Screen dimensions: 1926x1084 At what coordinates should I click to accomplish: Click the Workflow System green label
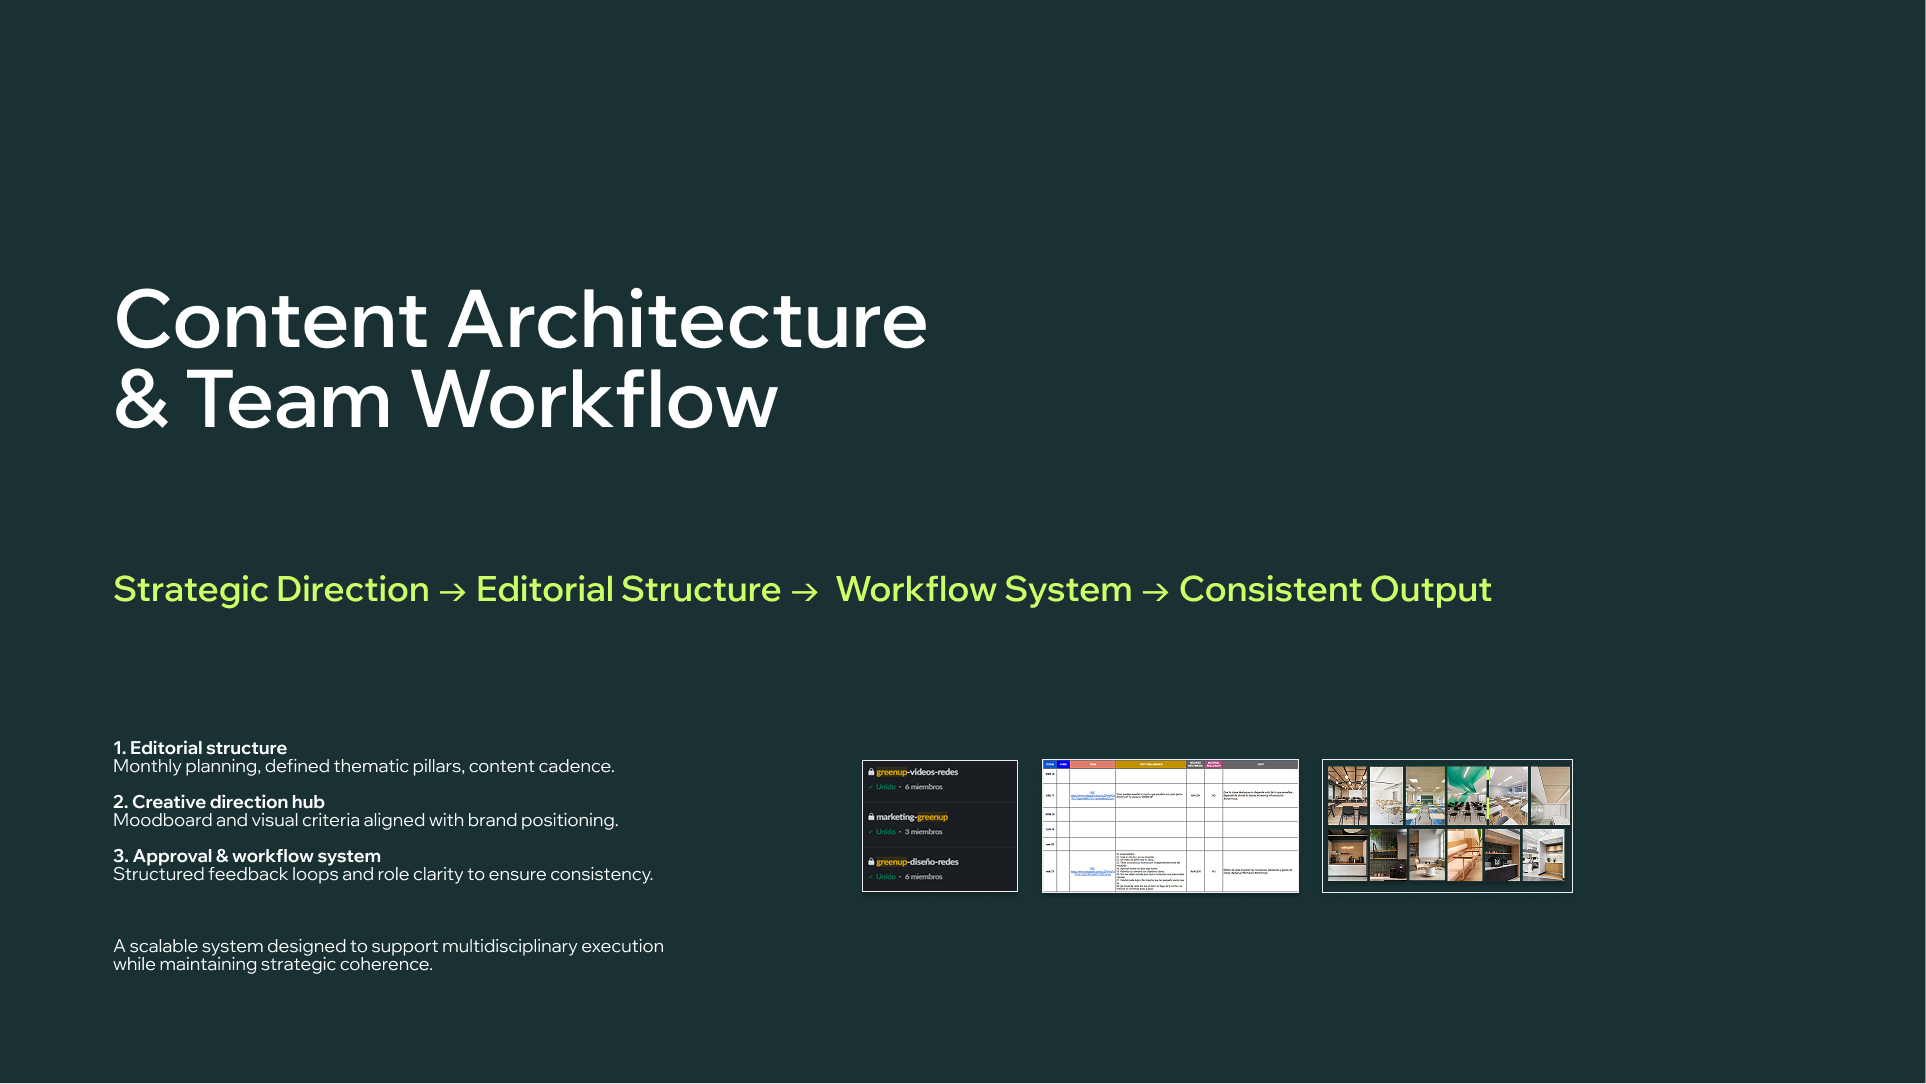[984, 590]
